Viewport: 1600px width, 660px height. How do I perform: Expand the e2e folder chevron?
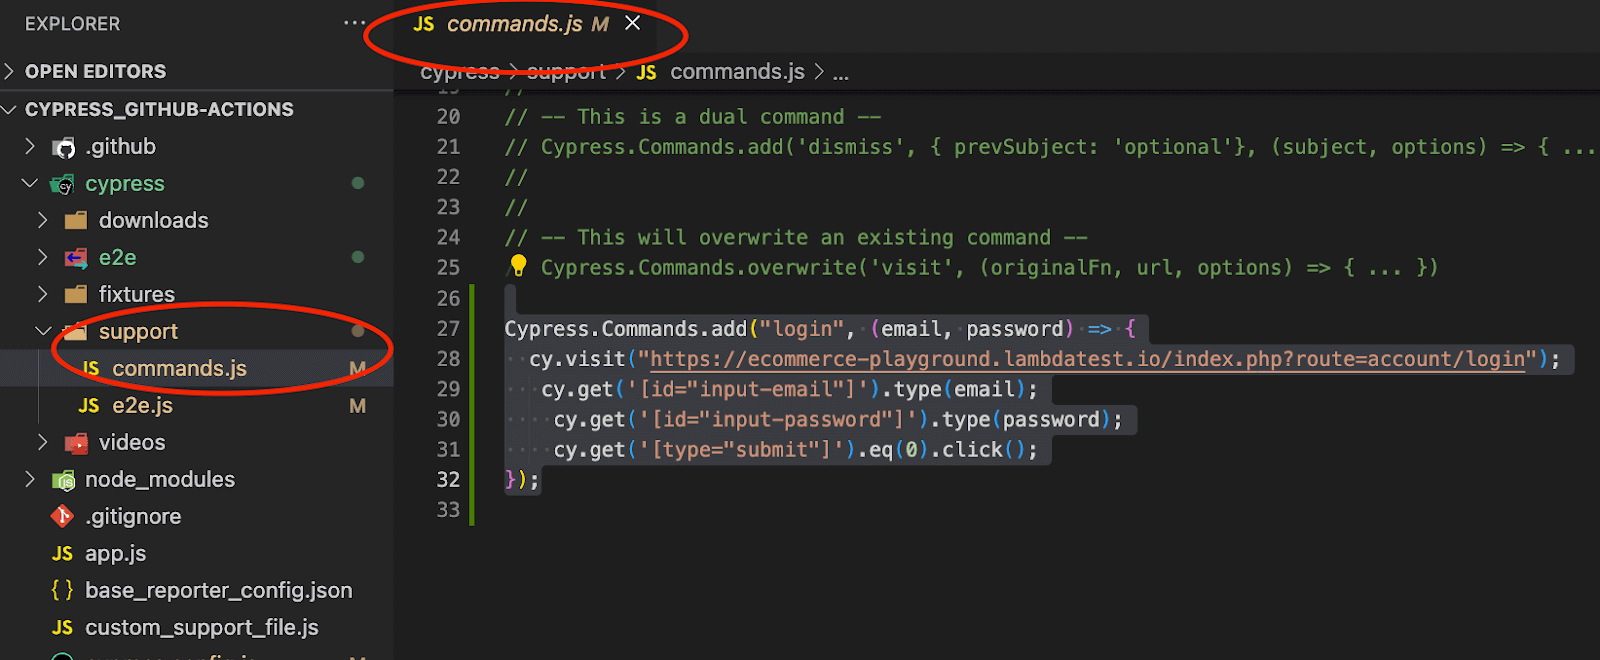pyautogui.click(x=43, y=257)
